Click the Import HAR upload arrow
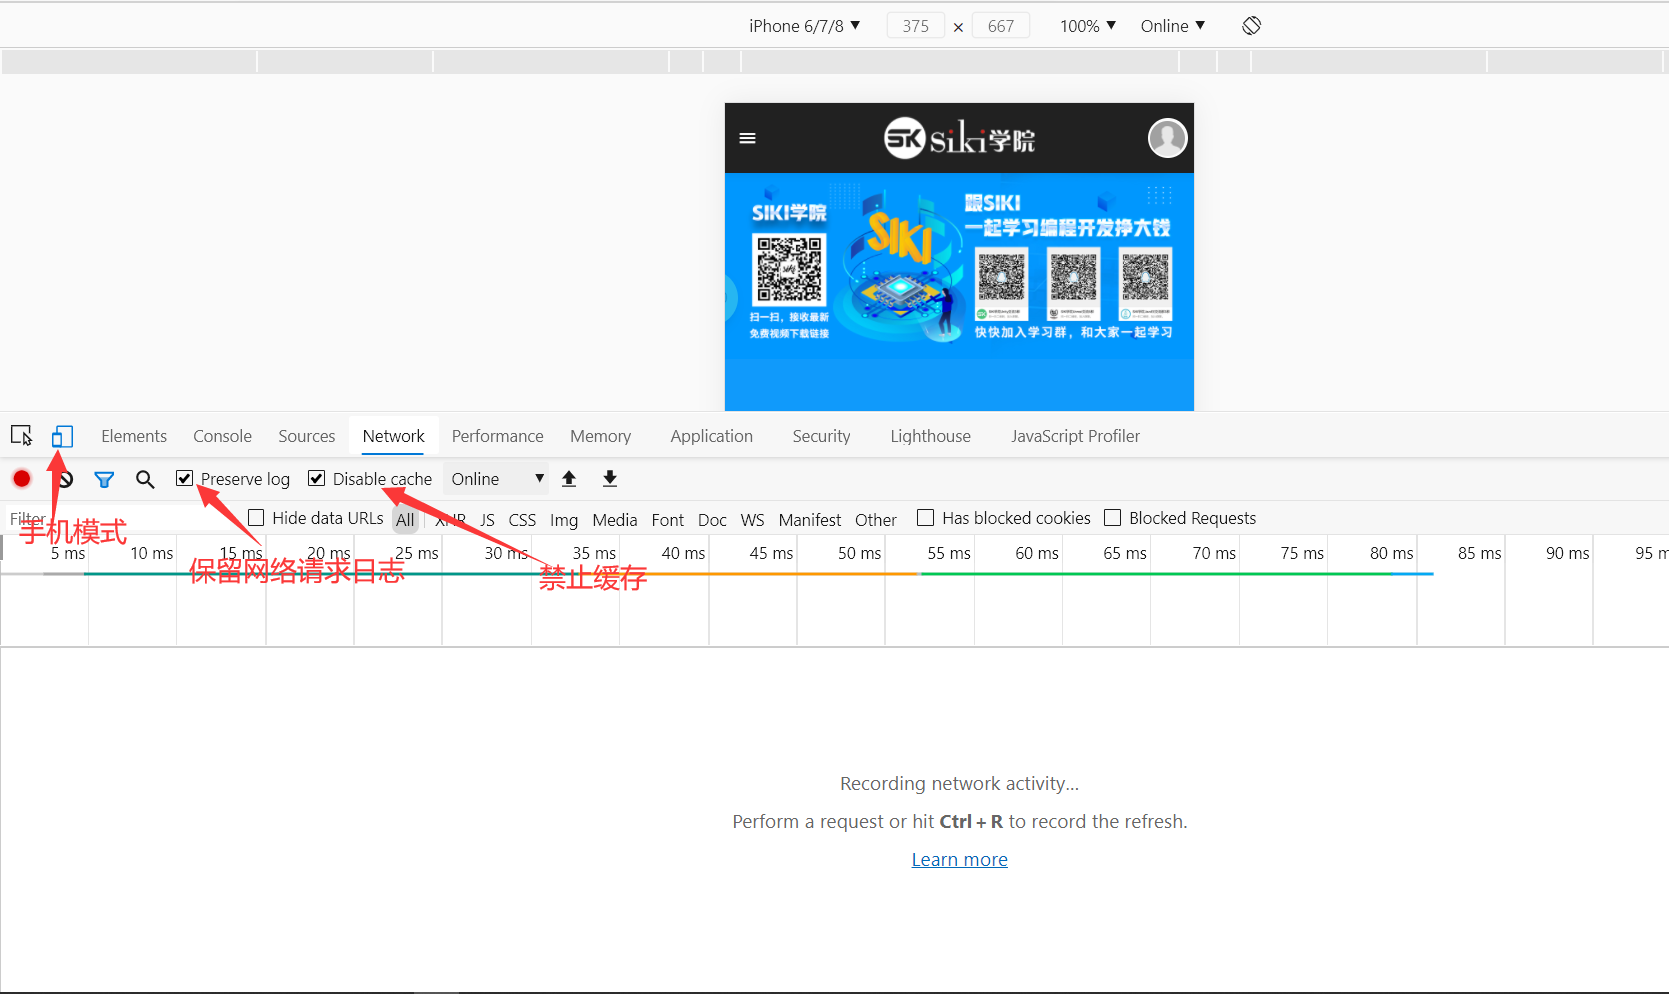Viewport: 1669px width, 994px height. (569, 479)
